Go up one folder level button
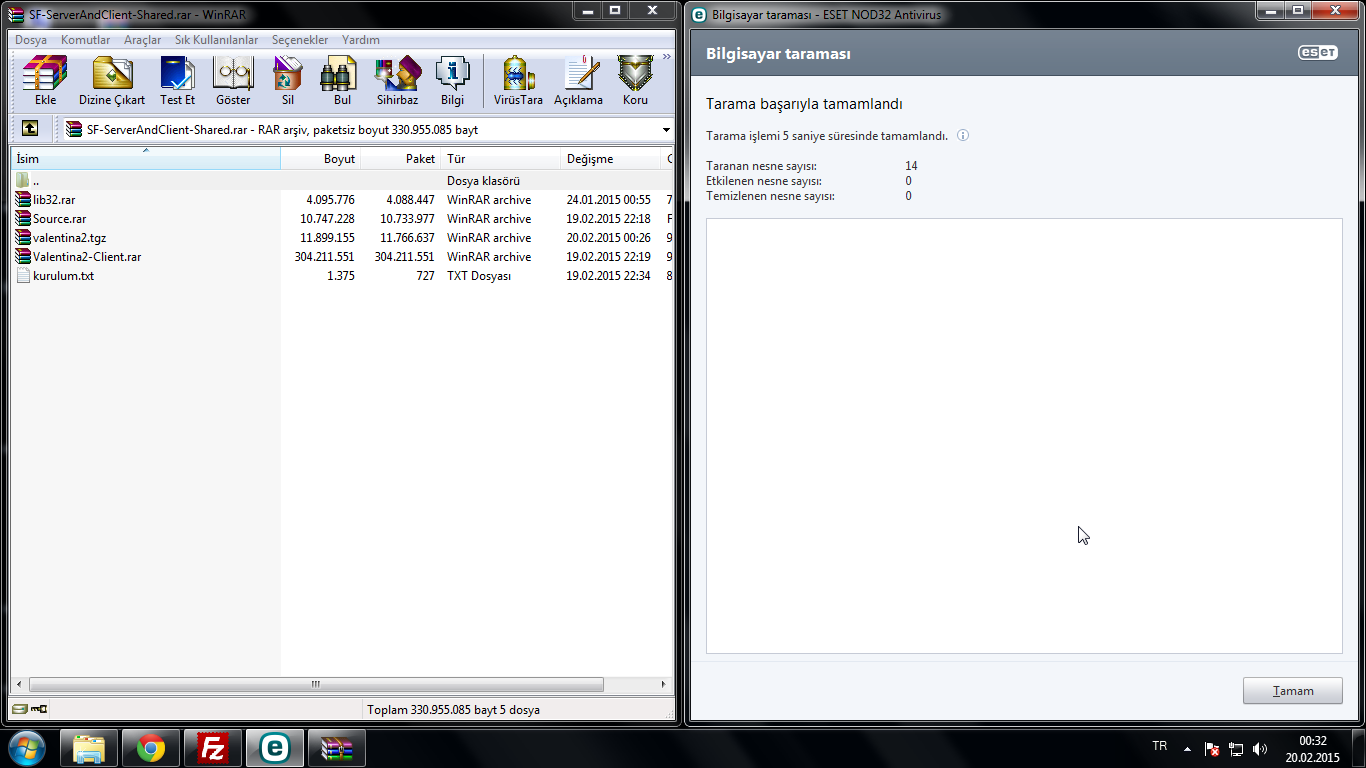Viewport: 1366px width, 768px height. coord(30,128)
